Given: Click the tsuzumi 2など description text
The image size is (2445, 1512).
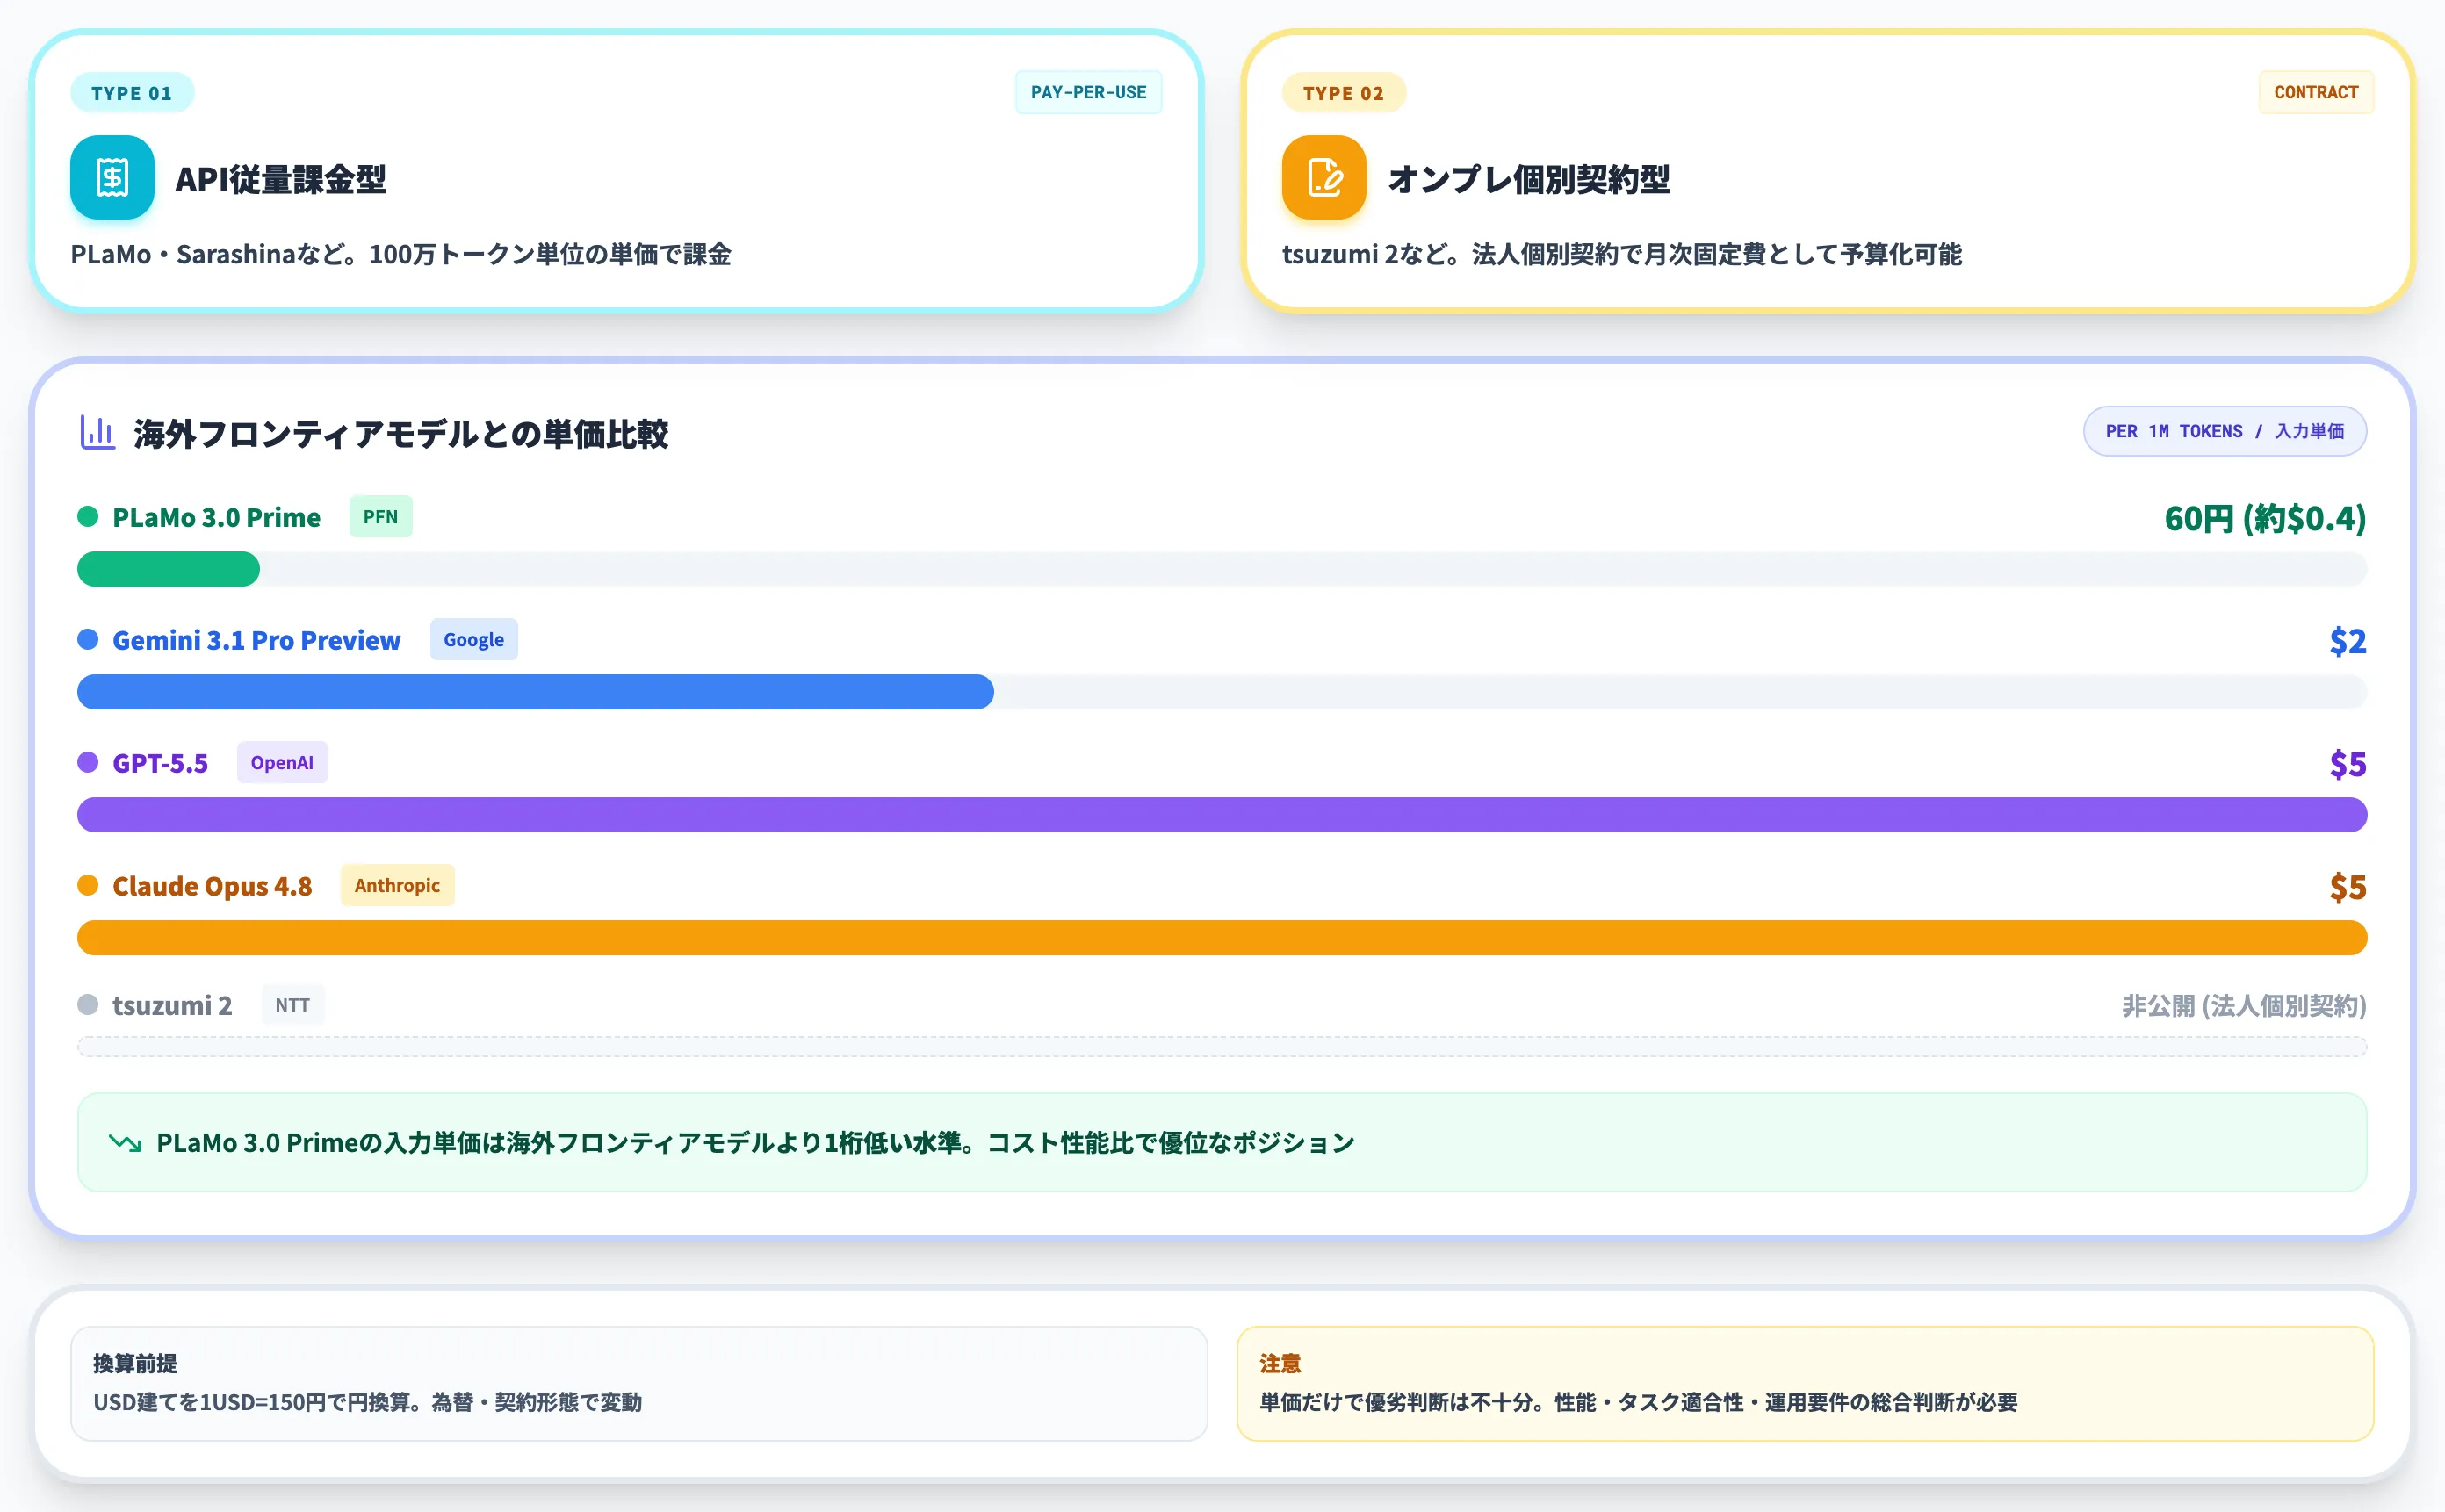Looking at the screenshot, I should (x=1622, y=255).
